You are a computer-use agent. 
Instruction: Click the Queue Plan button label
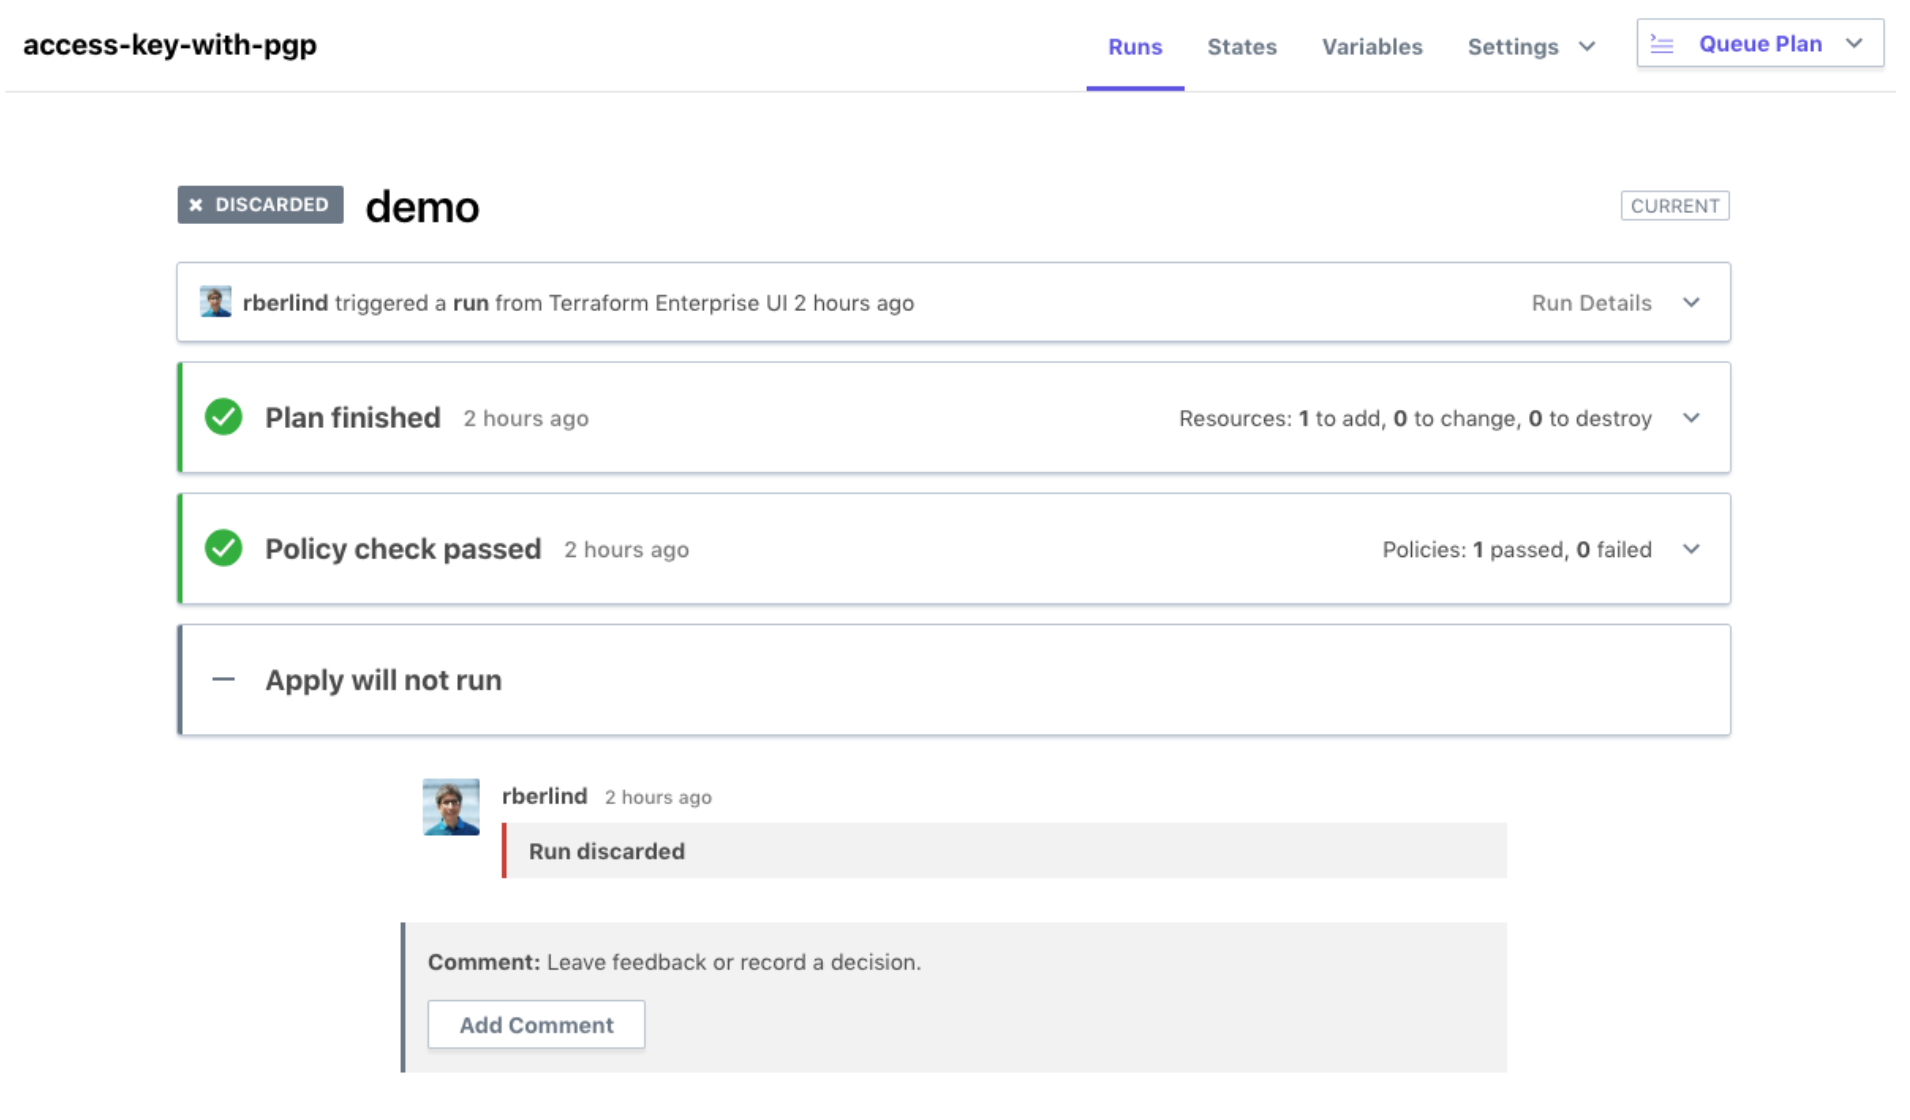coord(1760,44)
